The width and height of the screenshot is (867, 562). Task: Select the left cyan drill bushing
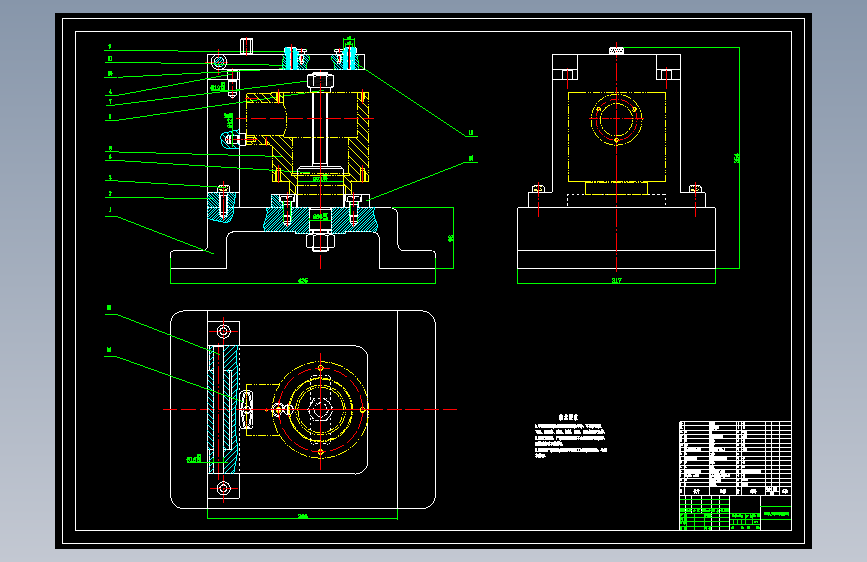pyautogui.click(x=291, y=58)
